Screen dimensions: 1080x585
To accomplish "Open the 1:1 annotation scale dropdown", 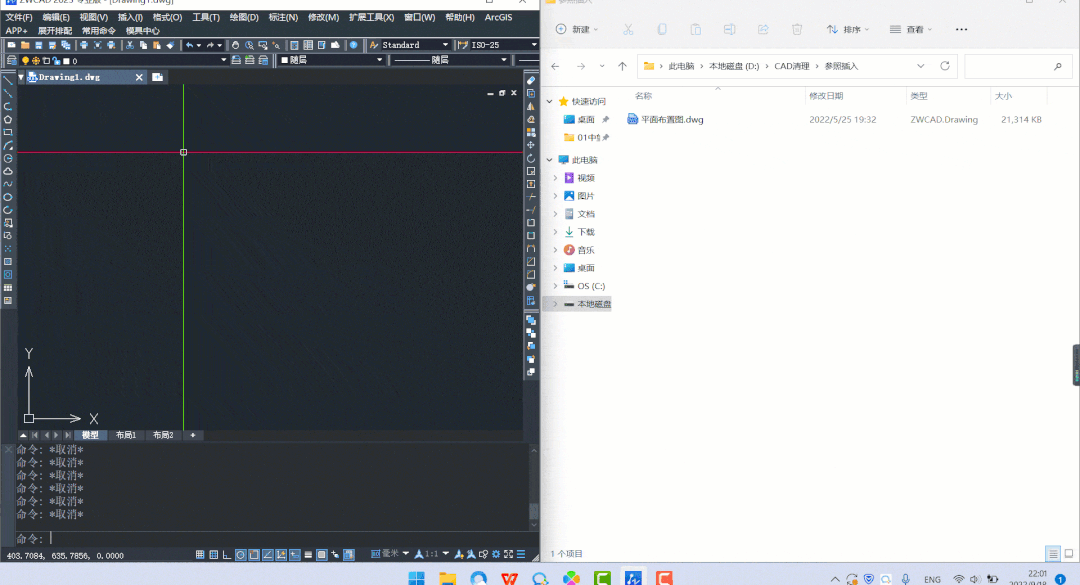I will tap(446, 553).
